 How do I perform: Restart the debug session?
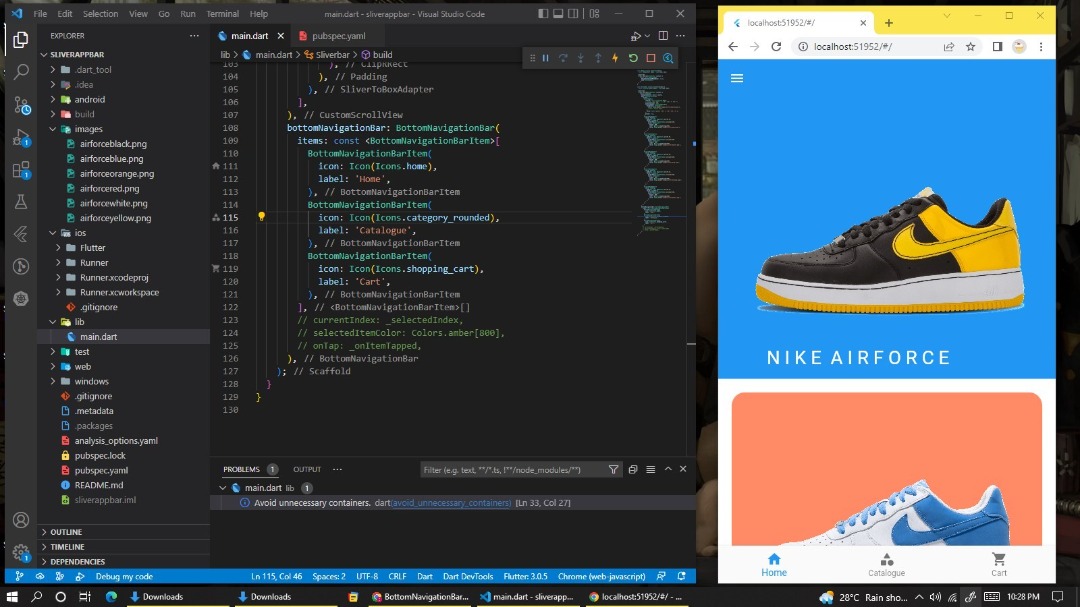633,59
